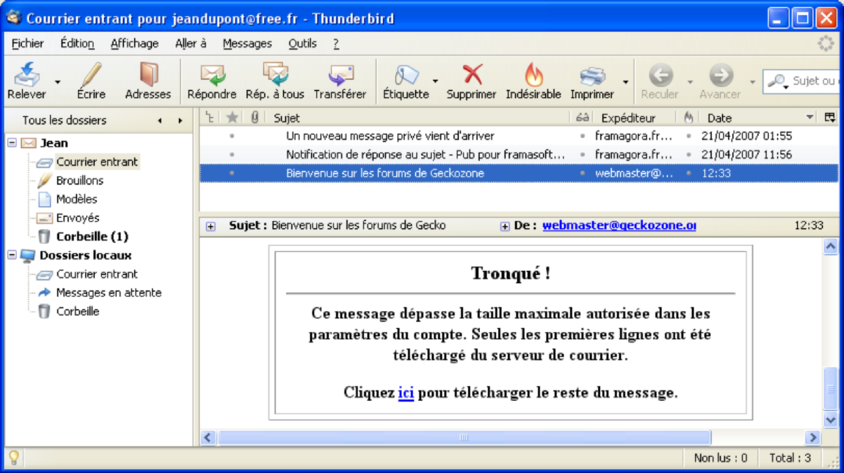Toggle read status dot of first message

[x=582, y=136]
